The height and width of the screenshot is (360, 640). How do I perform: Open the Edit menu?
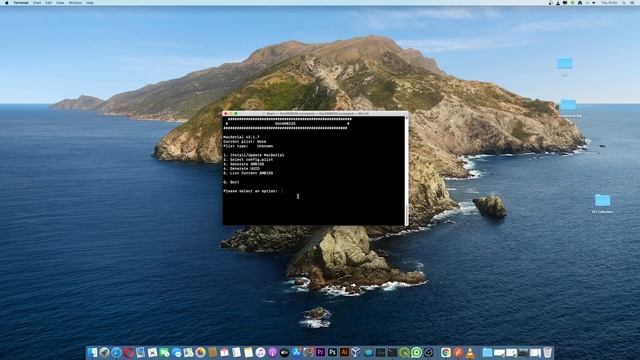tap(49, 2)
